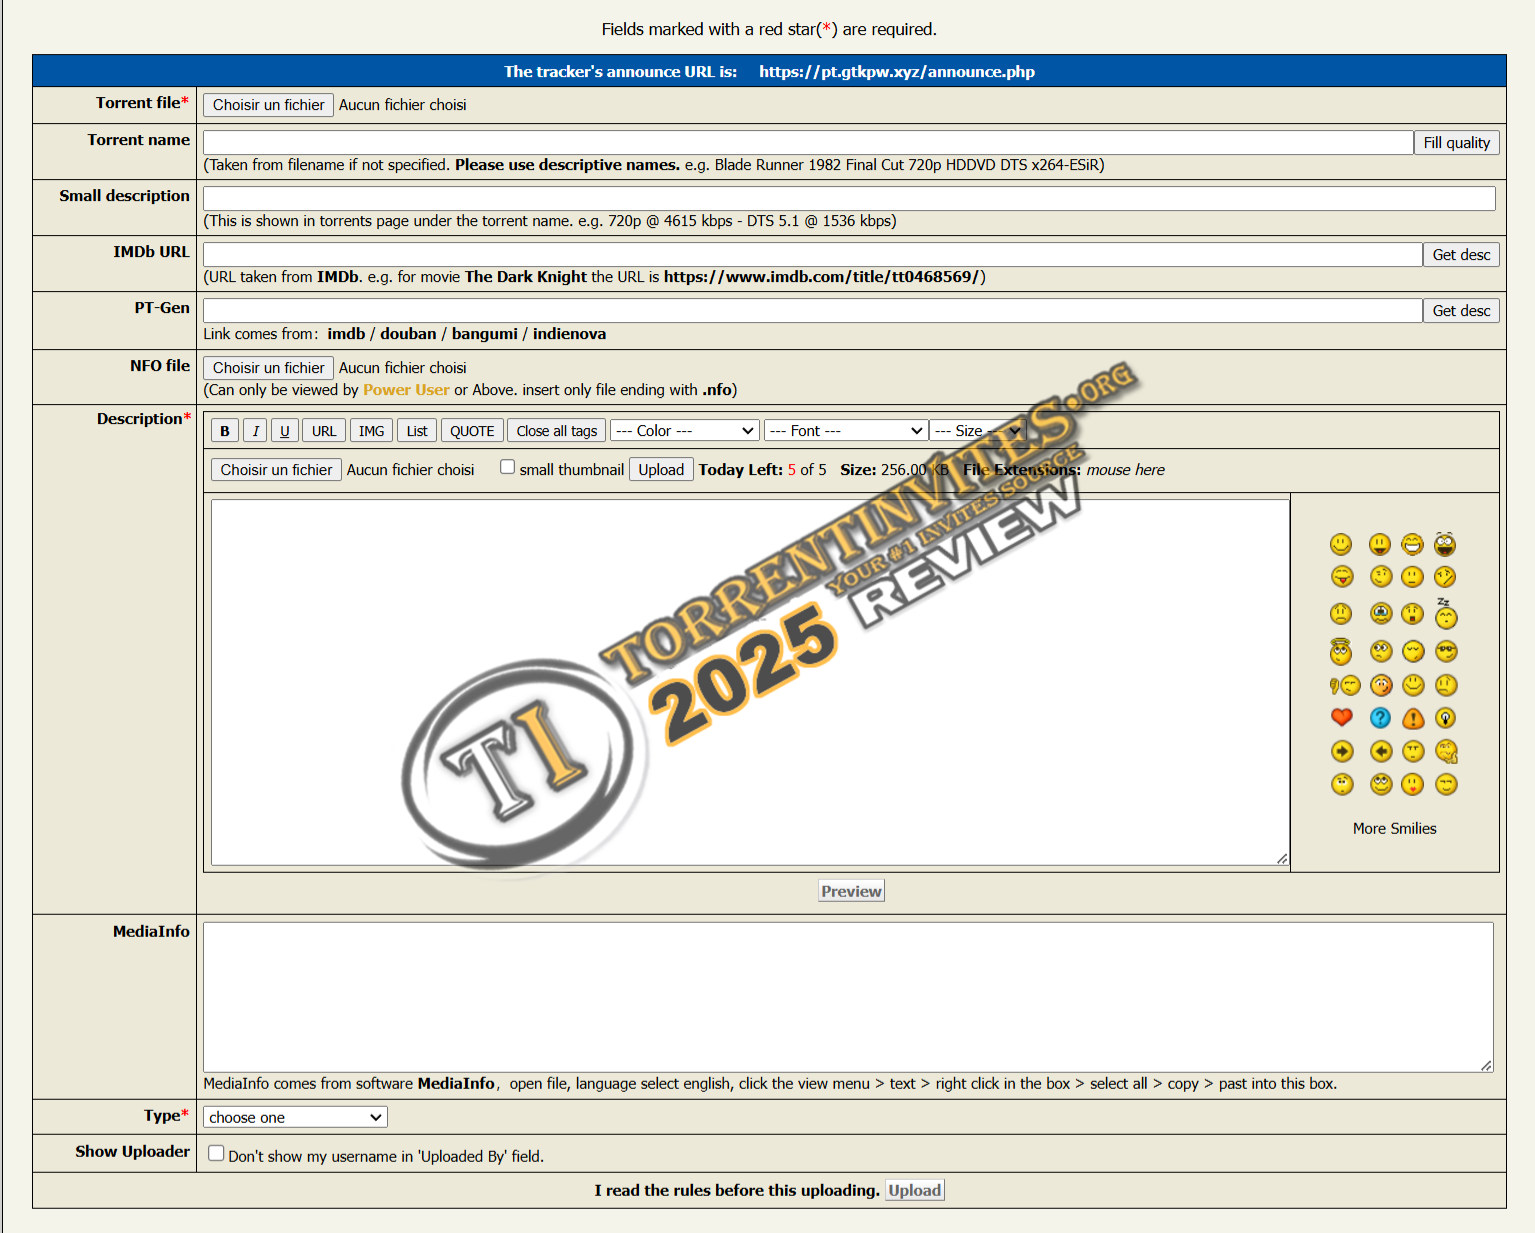Open the More Smilies link
Screen dimensions: 1535x1233
coord(1394,828)
